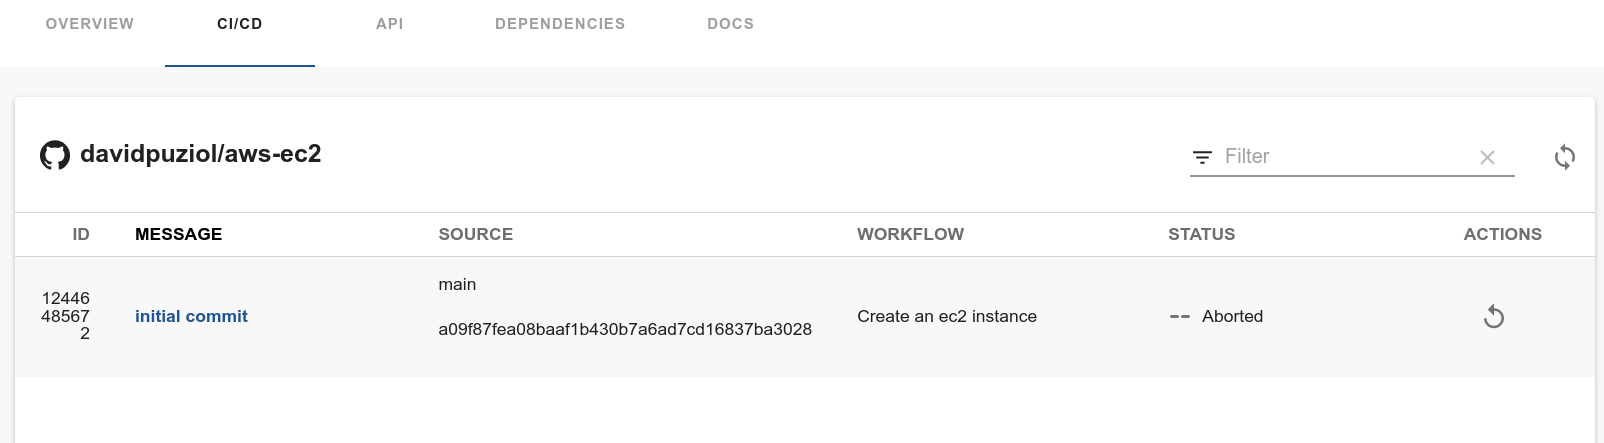Clear the filter with the X icon
Image resolution: width=1604 pixels, height=443 pixels.
1487,157
